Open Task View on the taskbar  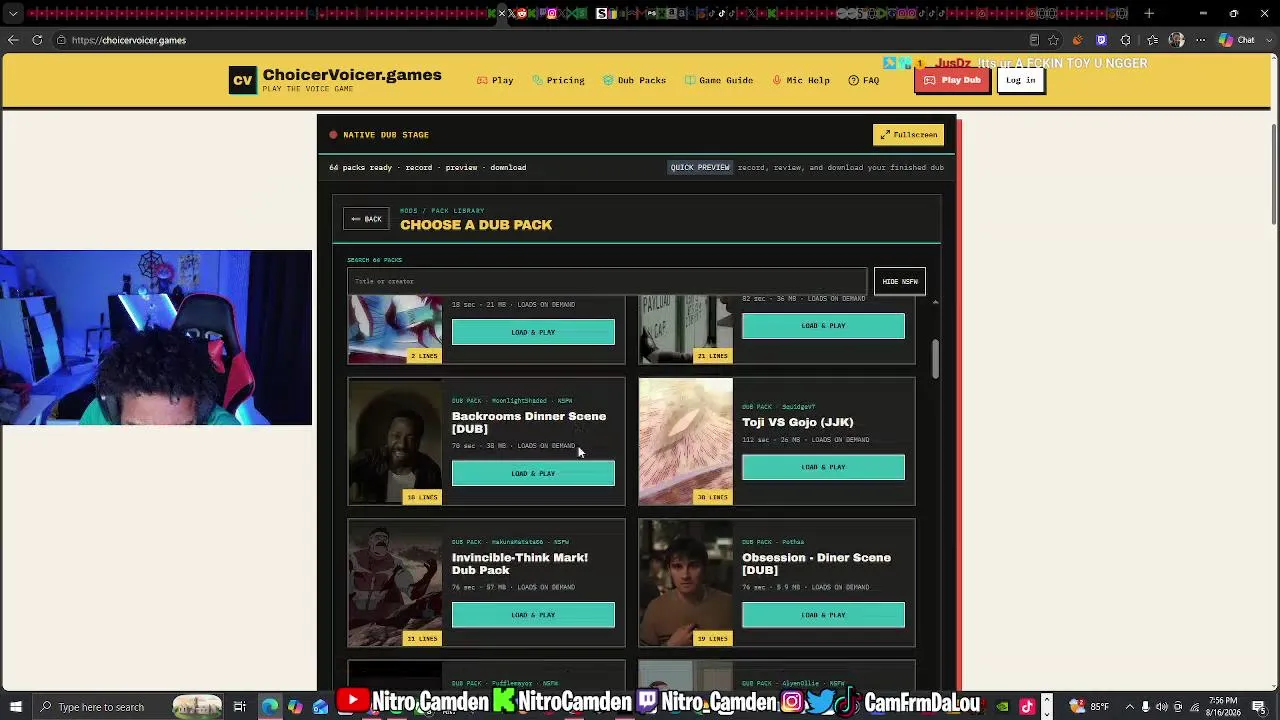[x=240, y=707]
